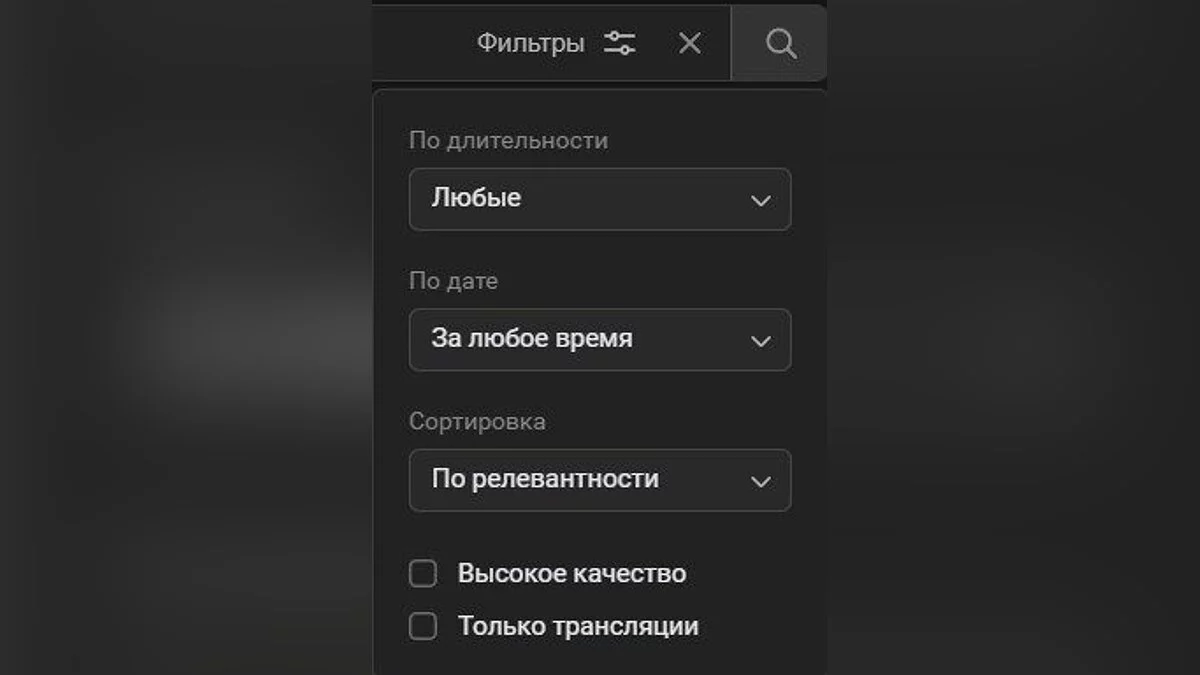Enable the Высокое качество checkbox
Viewport: 1200px width, 675px height.
tap(423, 574)
